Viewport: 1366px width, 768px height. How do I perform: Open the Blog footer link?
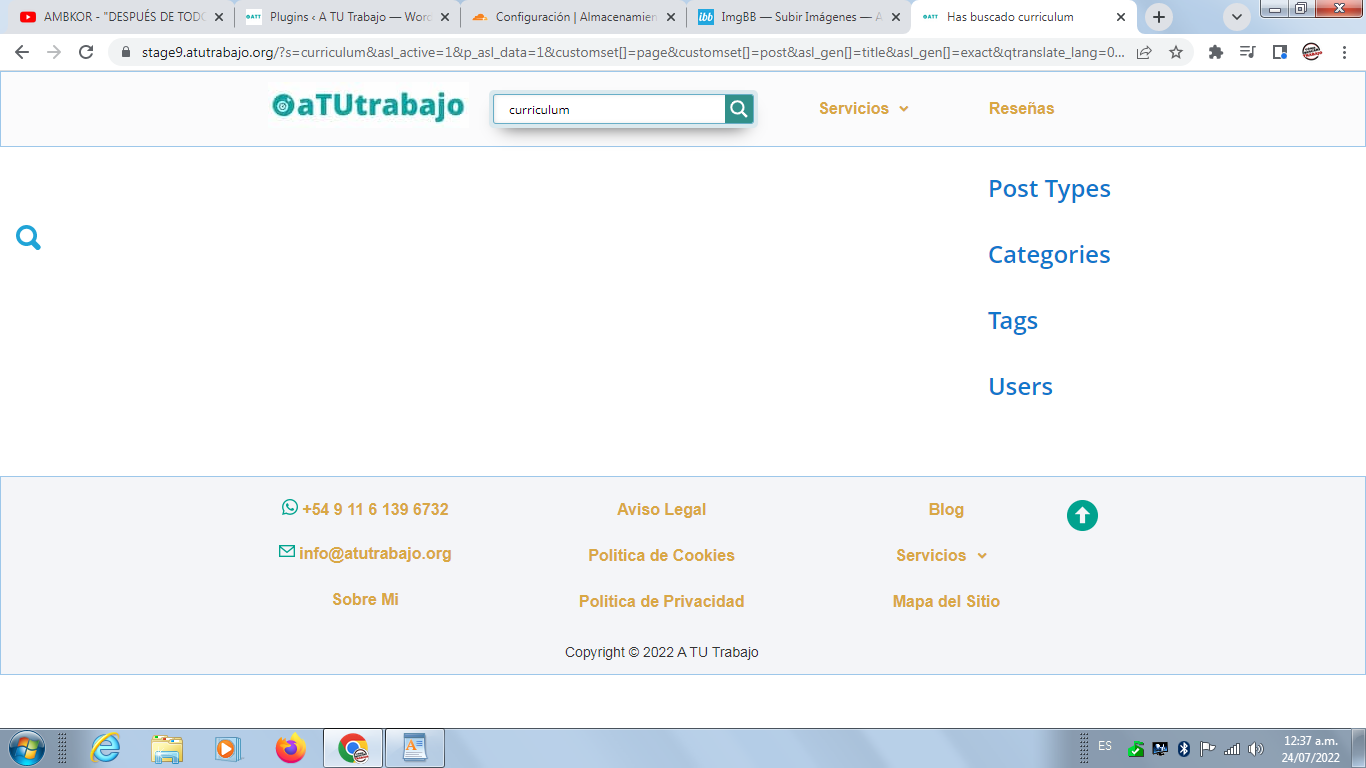click(x=946, y=510)
